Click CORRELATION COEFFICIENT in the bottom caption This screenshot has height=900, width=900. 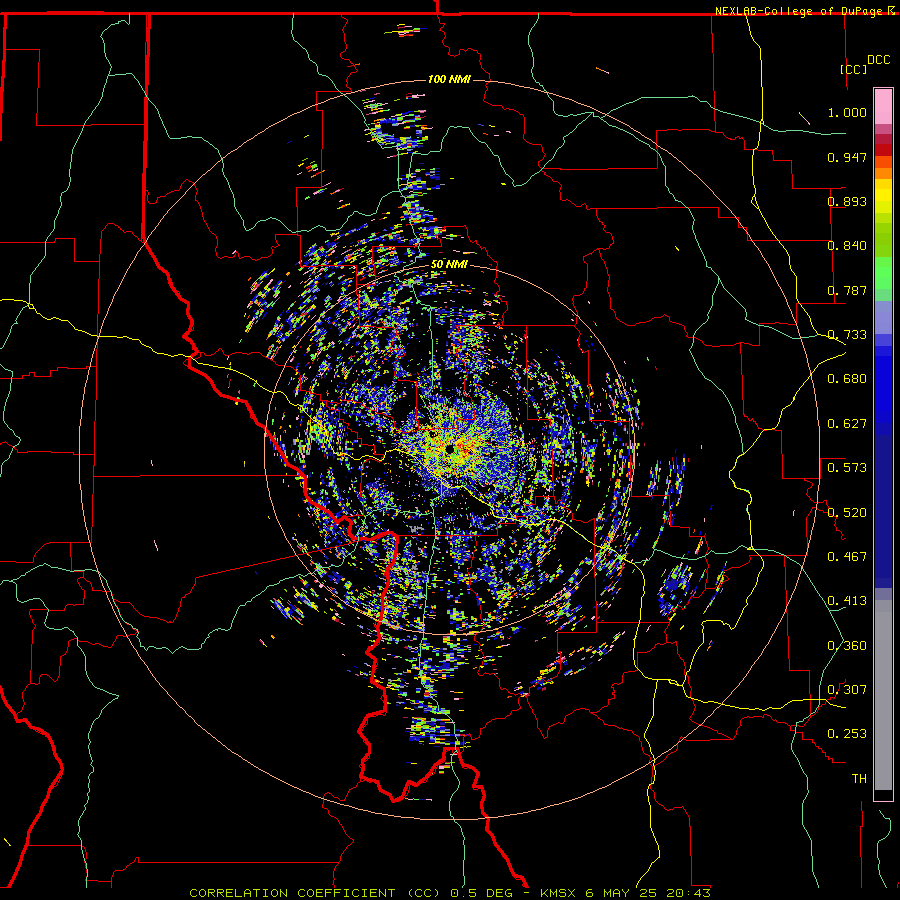click(x=292, y=893)
